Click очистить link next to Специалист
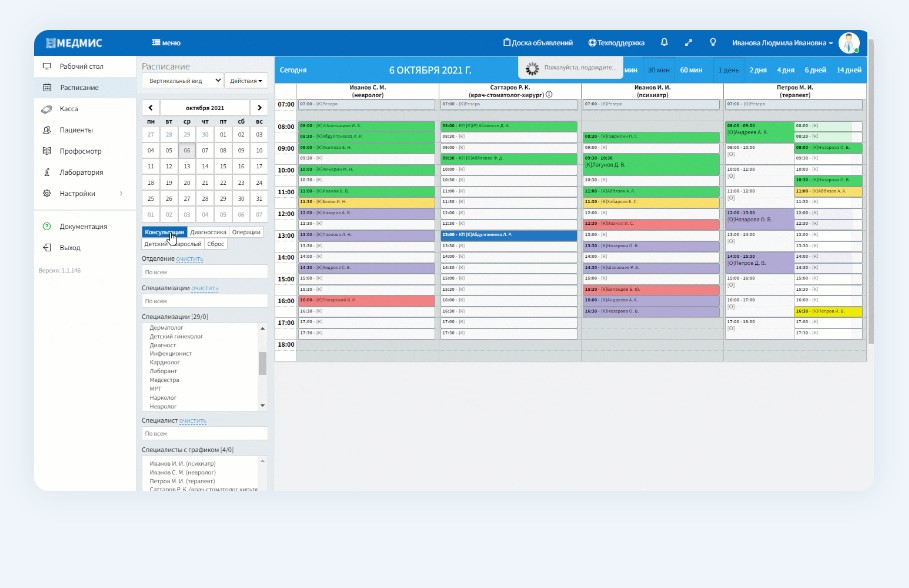Screen dimensions: 909x588 pos(192,420)
